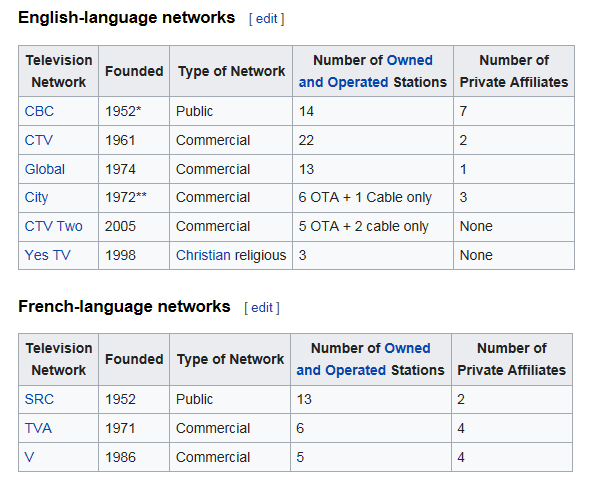Click the French-language networks heading
This screenshot has height=486, width=602.
[124, 306]
